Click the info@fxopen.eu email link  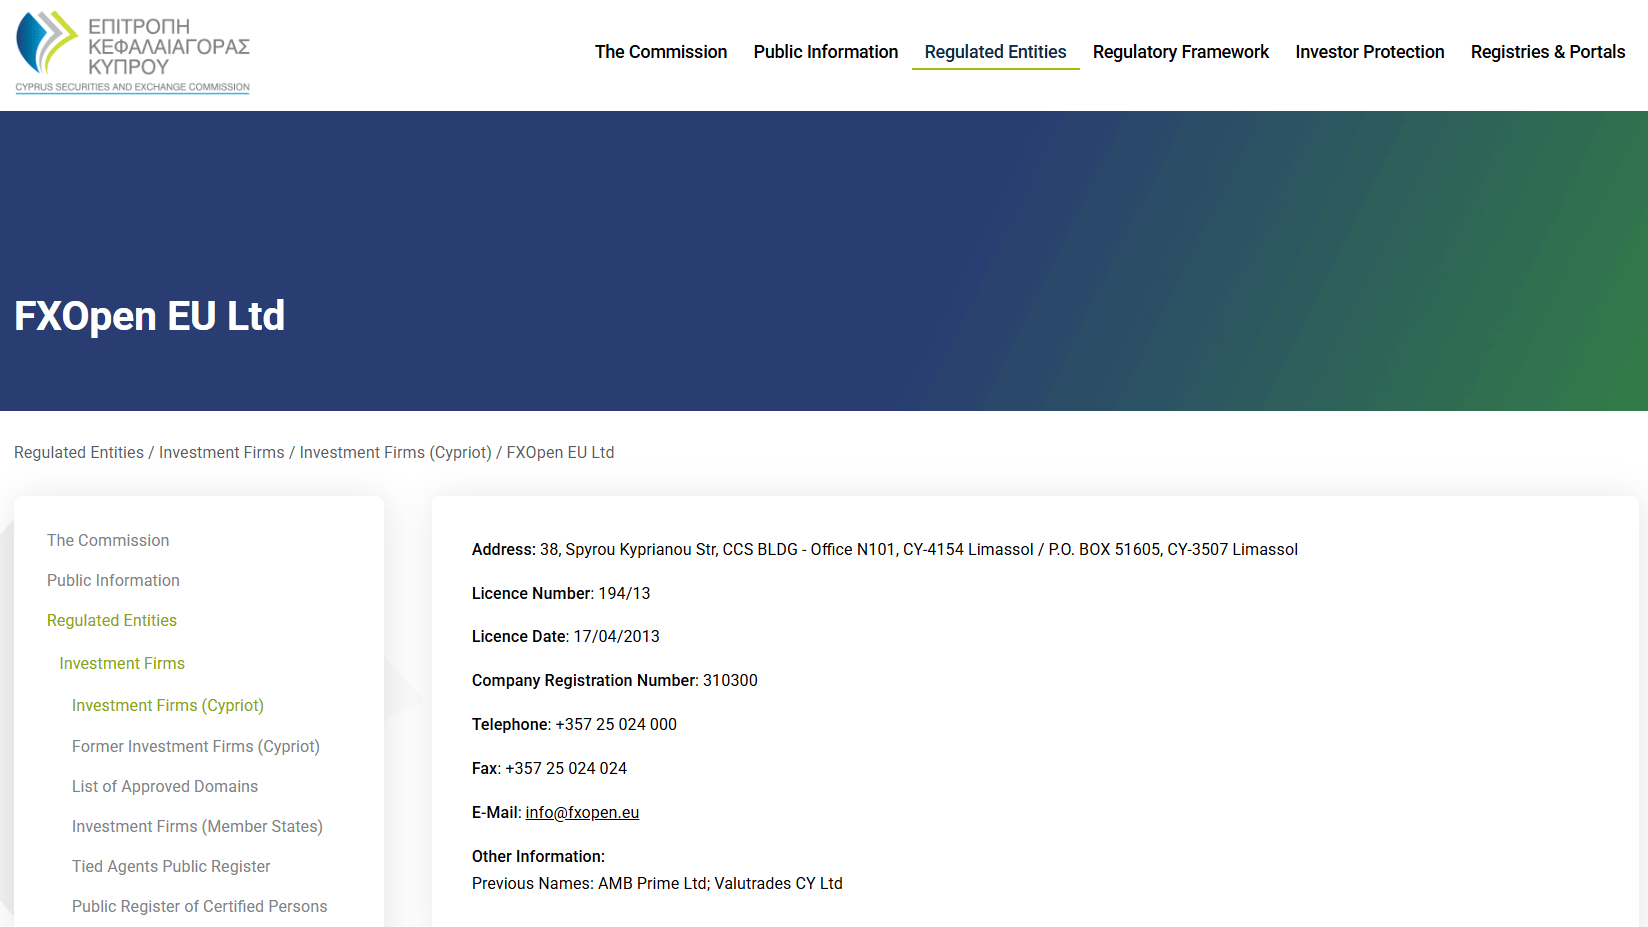pos(582,812)
